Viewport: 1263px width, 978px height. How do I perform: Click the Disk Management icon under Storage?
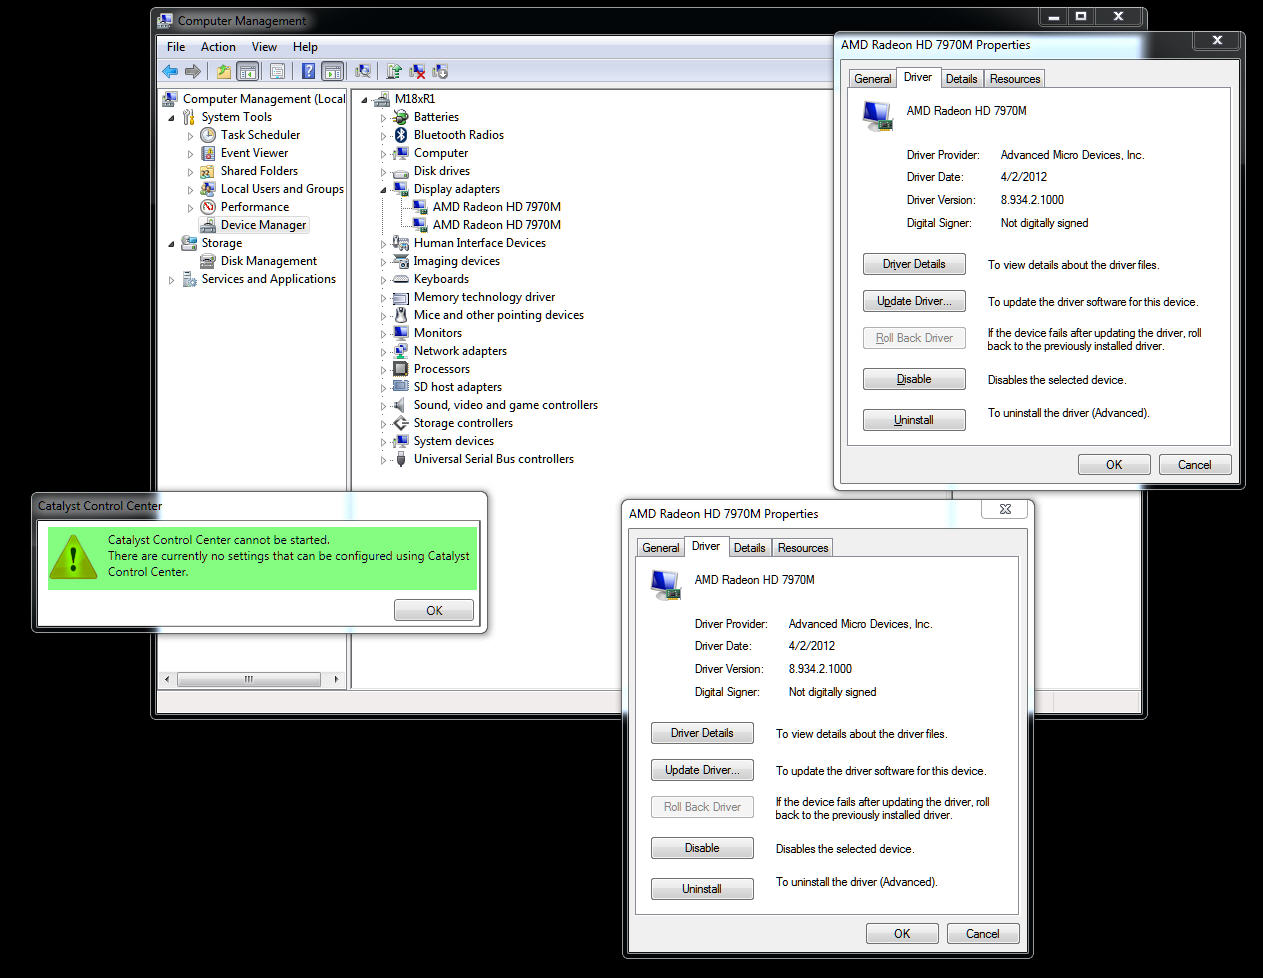pos(208,261)
